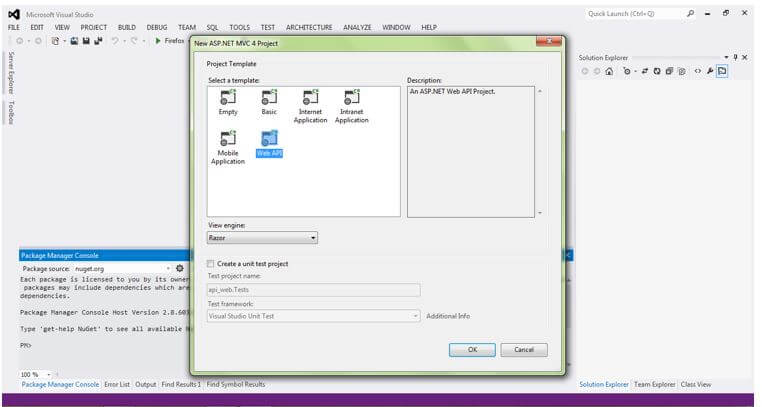
Task: Click Solution Explorer Home icon
Action: [609, 71]
